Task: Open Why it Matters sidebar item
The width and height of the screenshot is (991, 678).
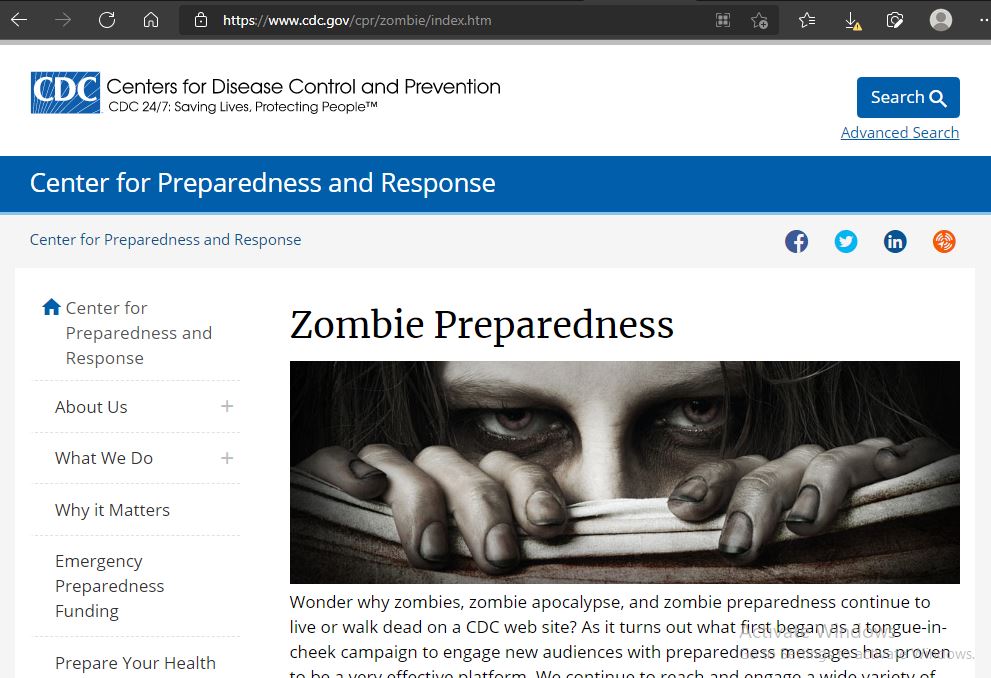Action: point(112,510)
